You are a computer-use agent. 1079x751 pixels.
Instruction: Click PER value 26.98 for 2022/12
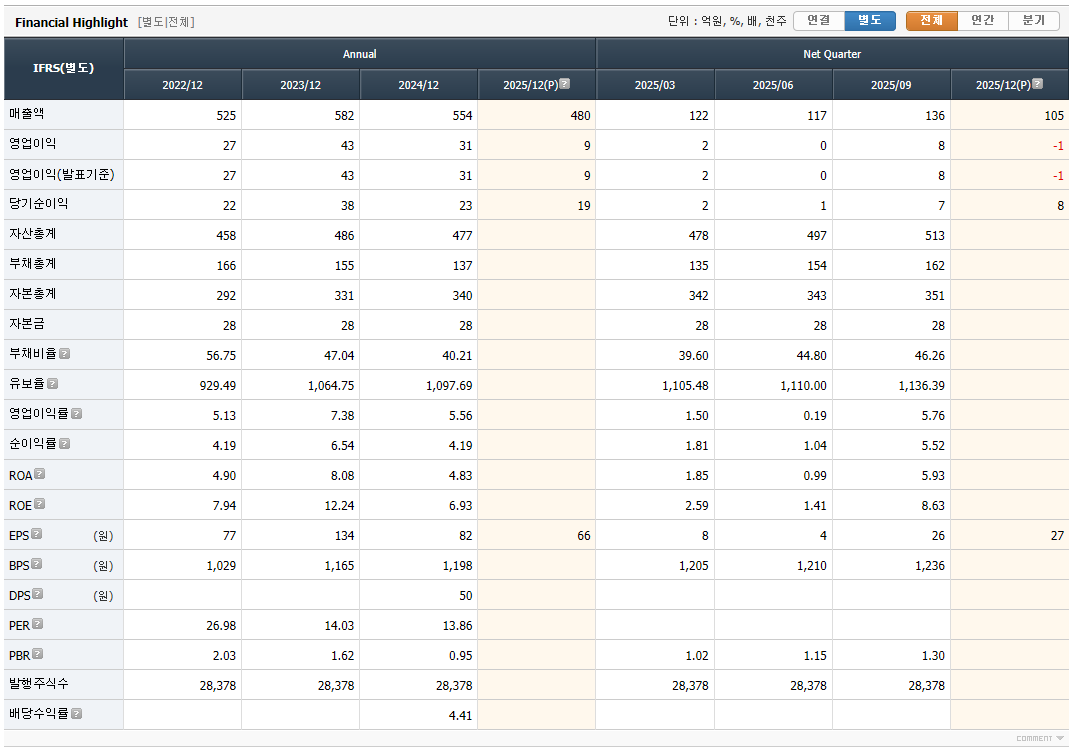coord(221,626)
